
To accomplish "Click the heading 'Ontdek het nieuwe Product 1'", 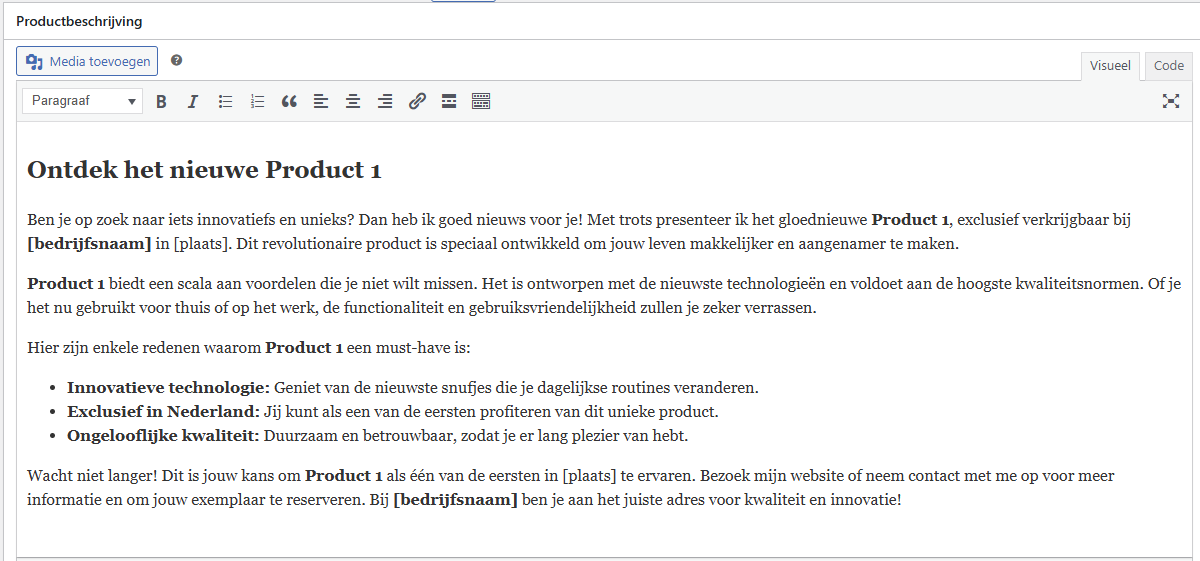I will [x=204, y=170].
